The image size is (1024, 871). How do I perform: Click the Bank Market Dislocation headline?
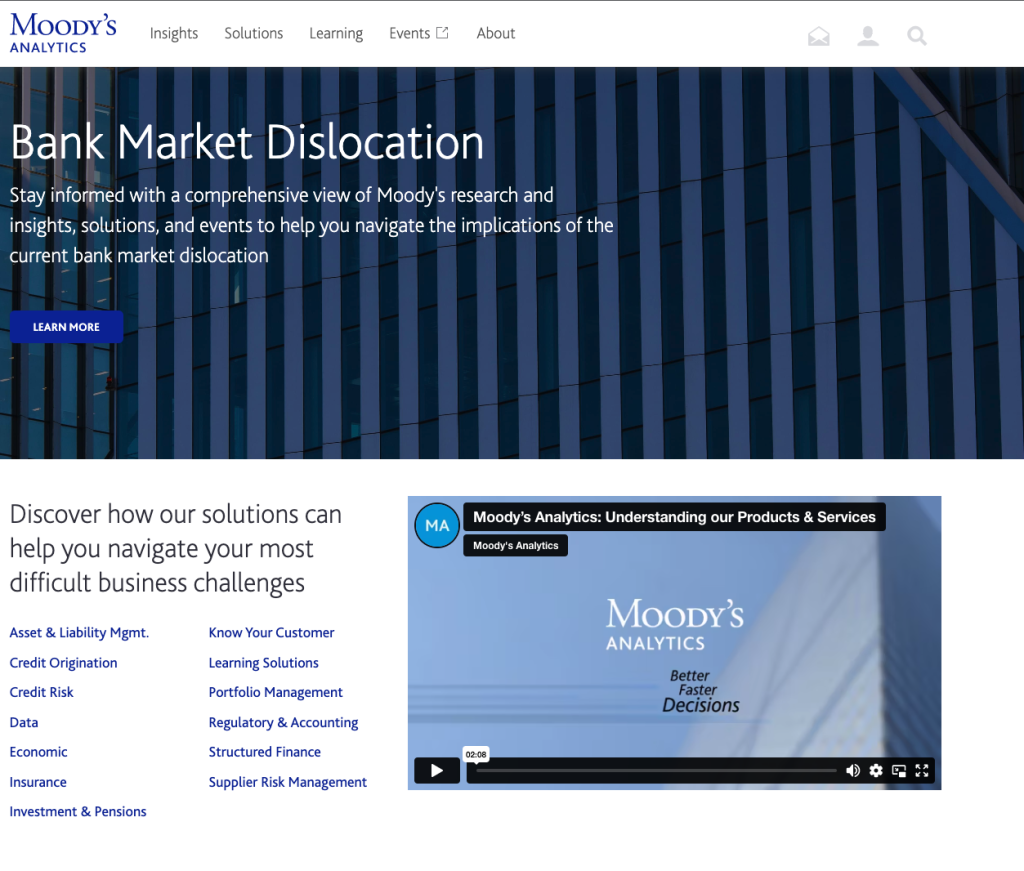click(247, 142)
